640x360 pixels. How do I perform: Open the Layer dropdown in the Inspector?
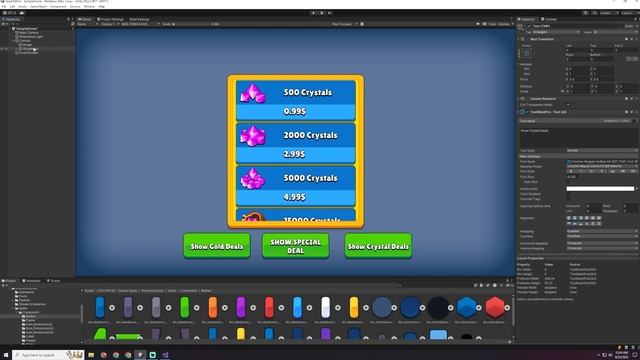tap(615, 32)
